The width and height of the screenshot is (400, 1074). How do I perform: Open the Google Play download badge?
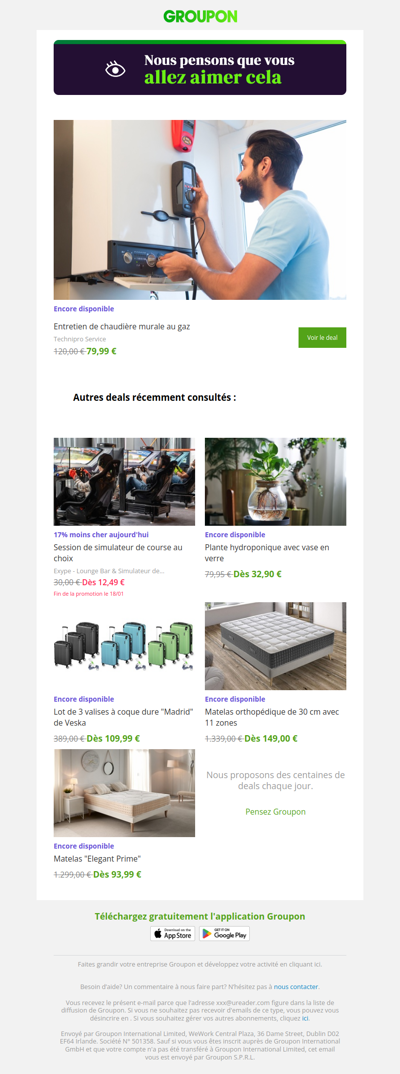pyautogui.click(x=225, y=934)
